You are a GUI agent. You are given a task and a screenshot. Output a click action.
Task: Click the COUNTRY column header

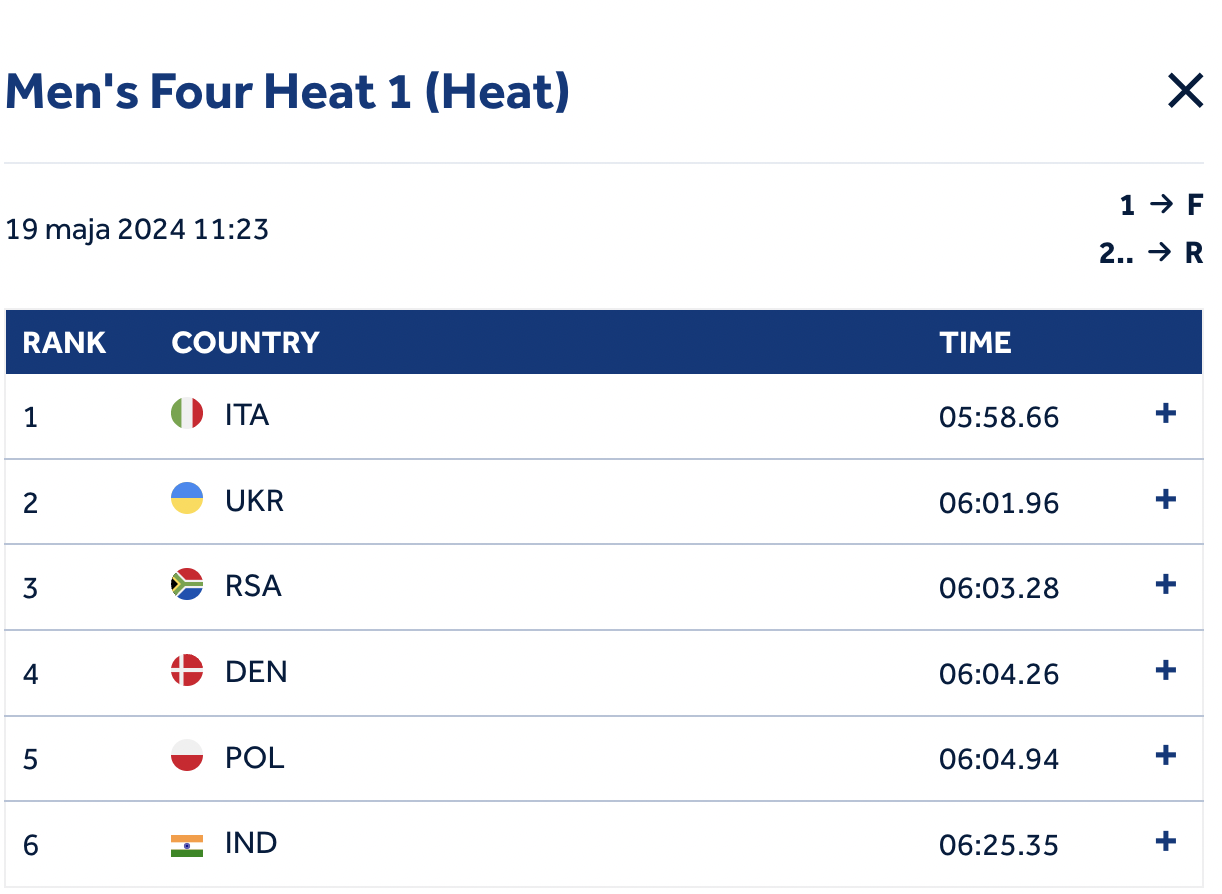[x=245, y=343]
